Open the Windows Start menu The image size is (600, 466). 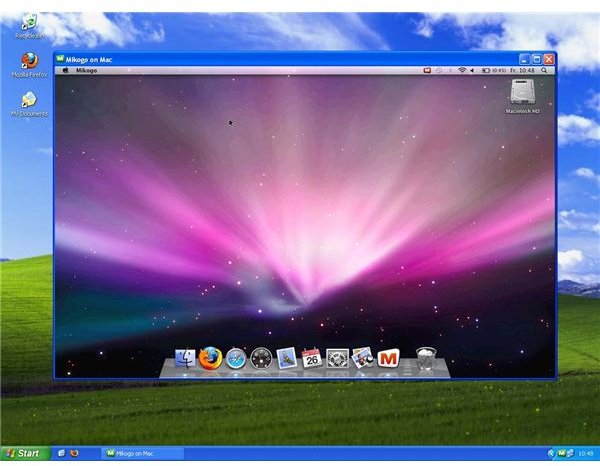pos(25,453)
